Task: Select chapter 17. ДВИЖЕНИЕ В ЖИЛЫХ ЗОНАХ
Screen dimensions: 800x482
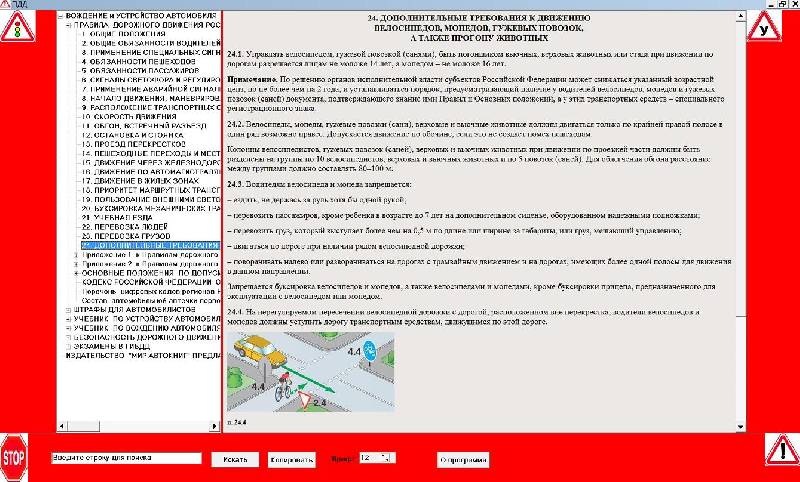Action: click(x=140, y=181)
